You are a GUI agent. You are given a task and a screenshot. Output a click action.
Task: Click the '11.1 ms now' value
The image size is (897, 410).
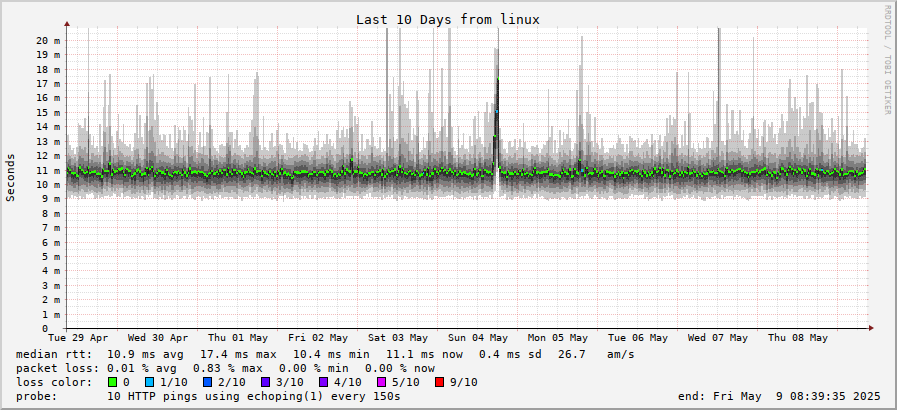click(424, 355)
